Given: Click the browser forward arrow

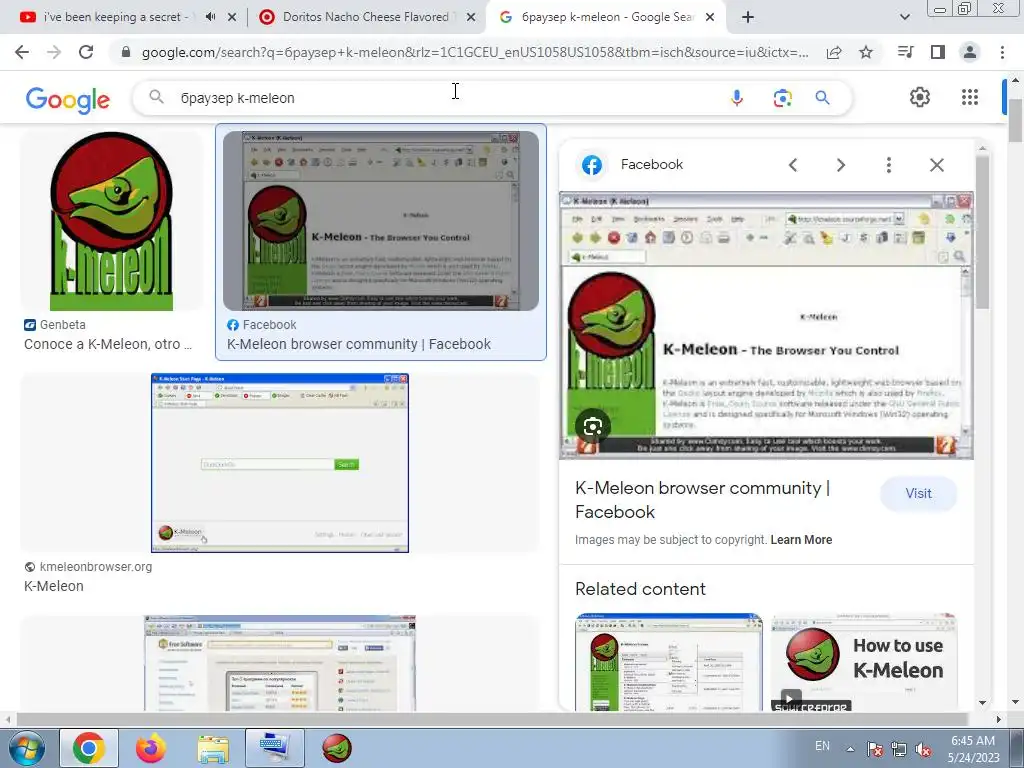Looking at the screenshot, I should 54,52.
